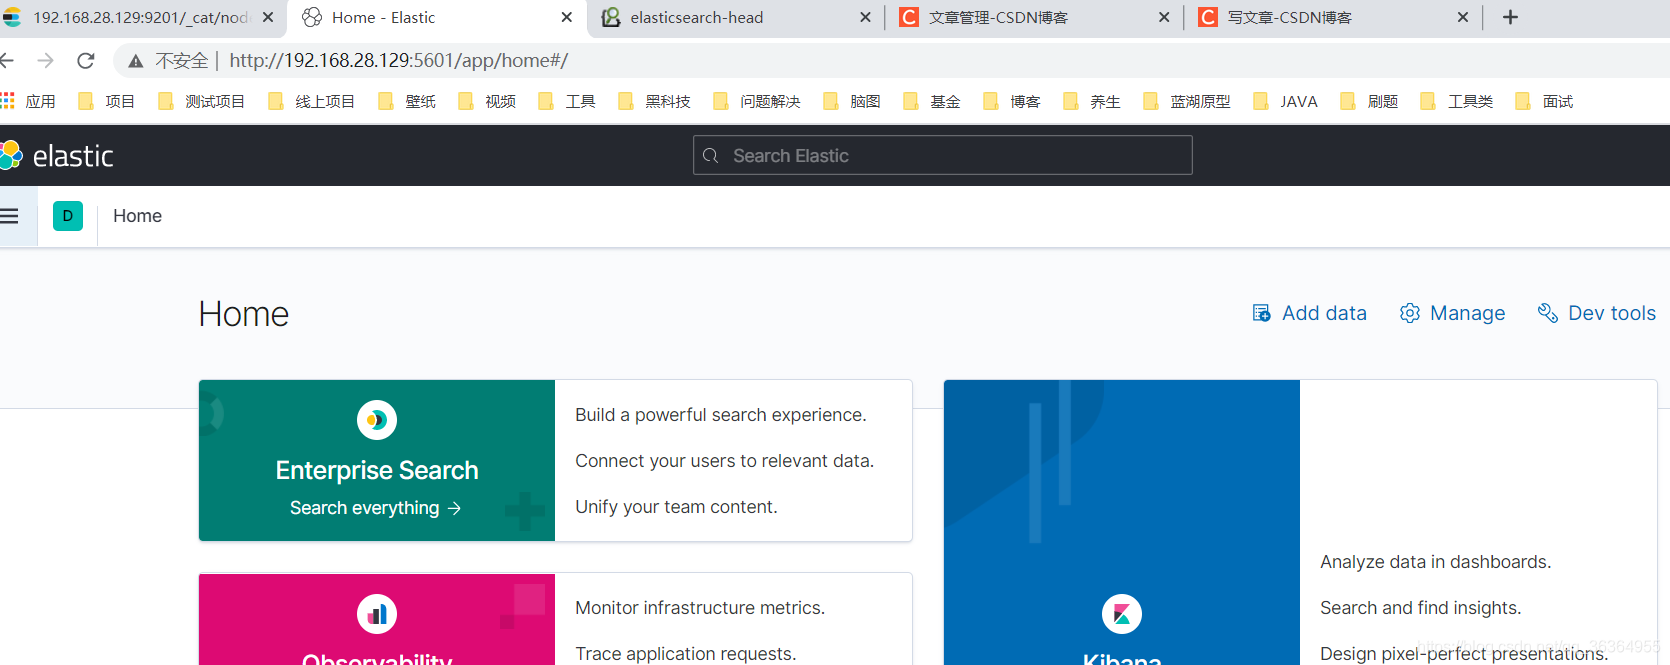Open the 脑图 bookmark folder
This screenshot has width=1670, height=665.
[852, 101]
